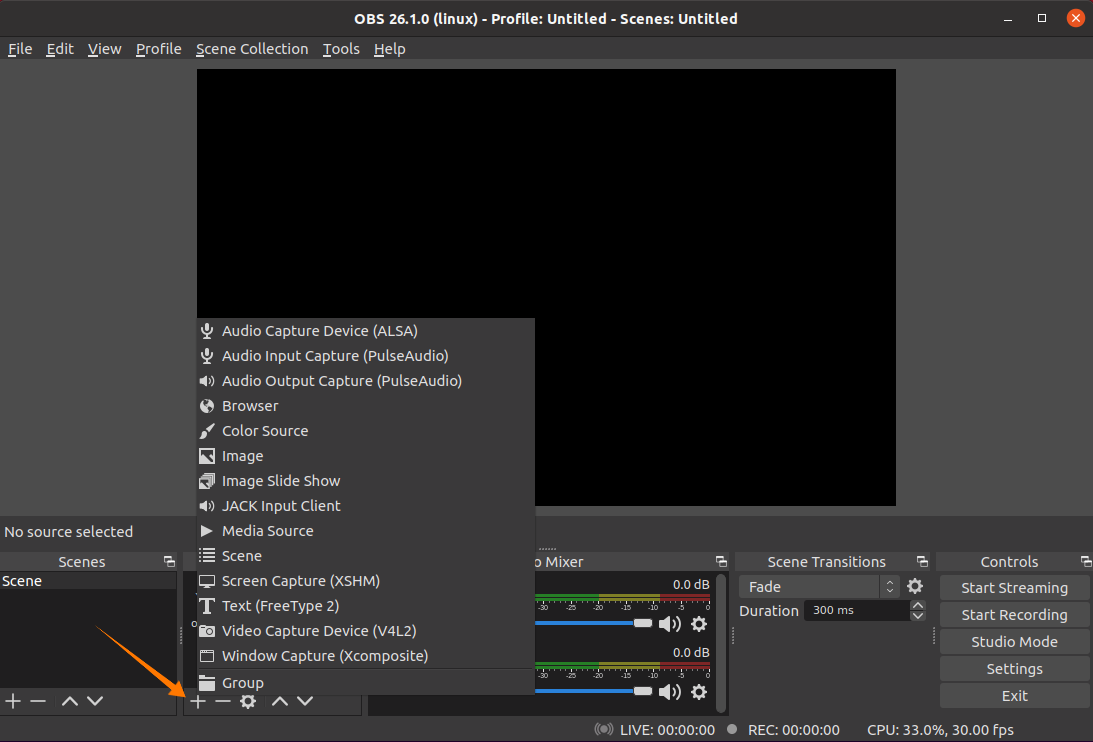Open the Profile menu
This screenshot has height=742, width=1093.
pos(158,49)
